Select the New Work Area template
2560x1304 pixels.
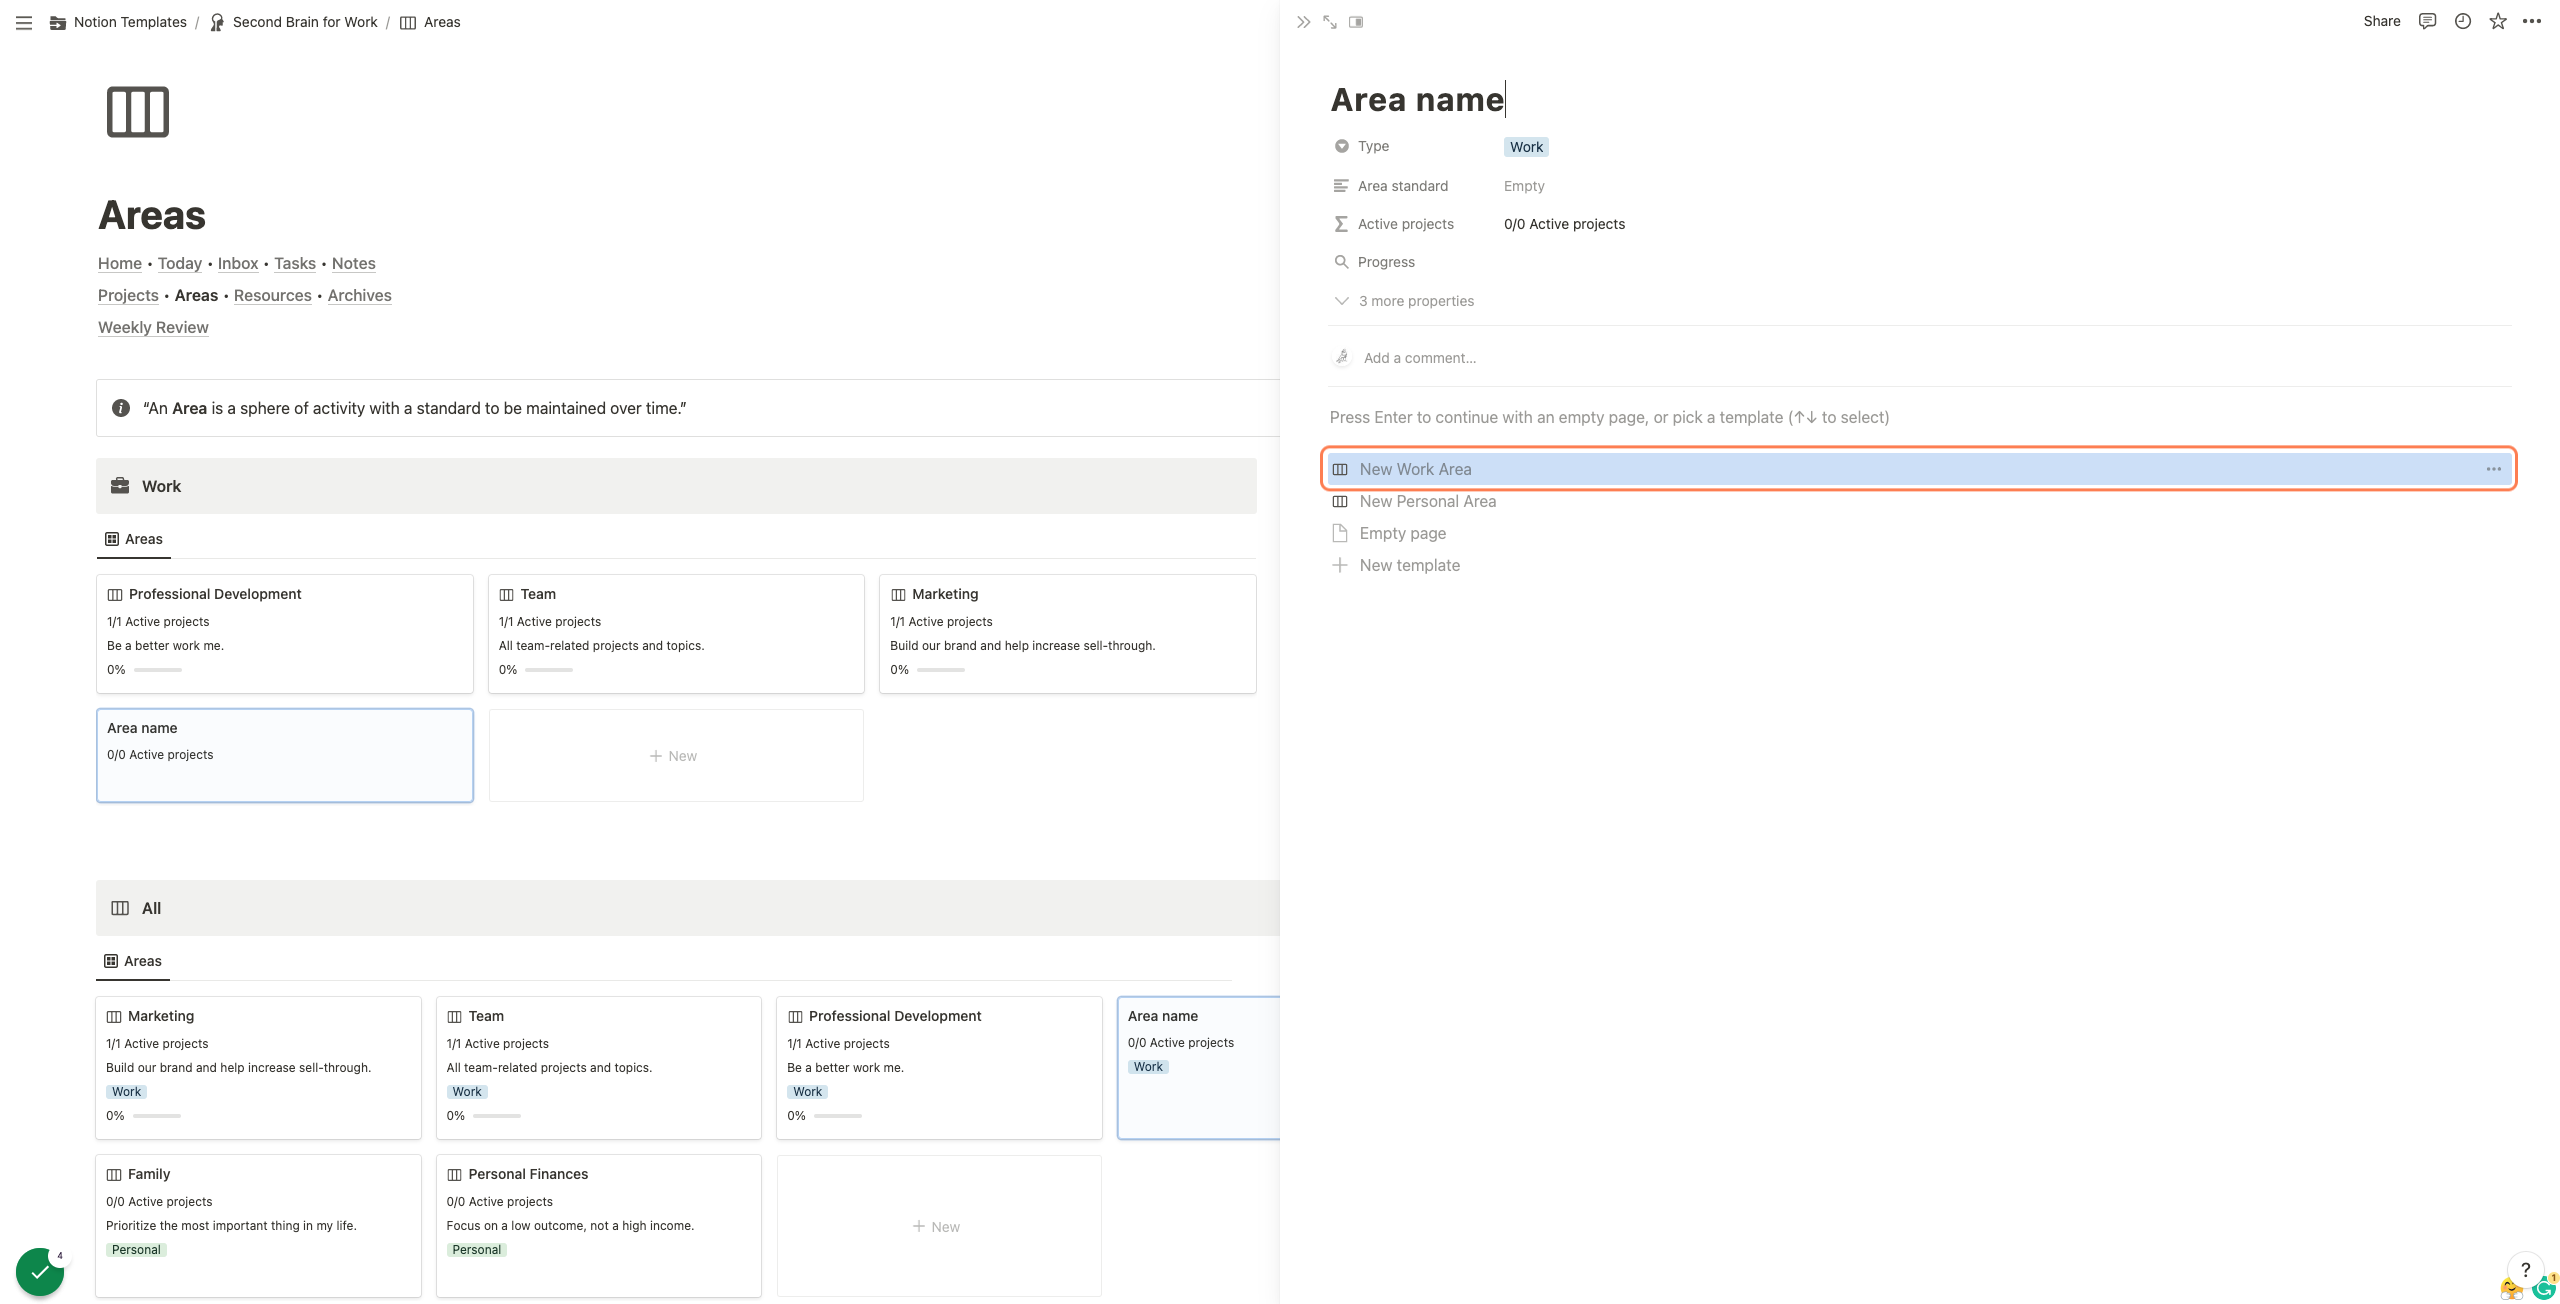click(x=1918, y=469)
